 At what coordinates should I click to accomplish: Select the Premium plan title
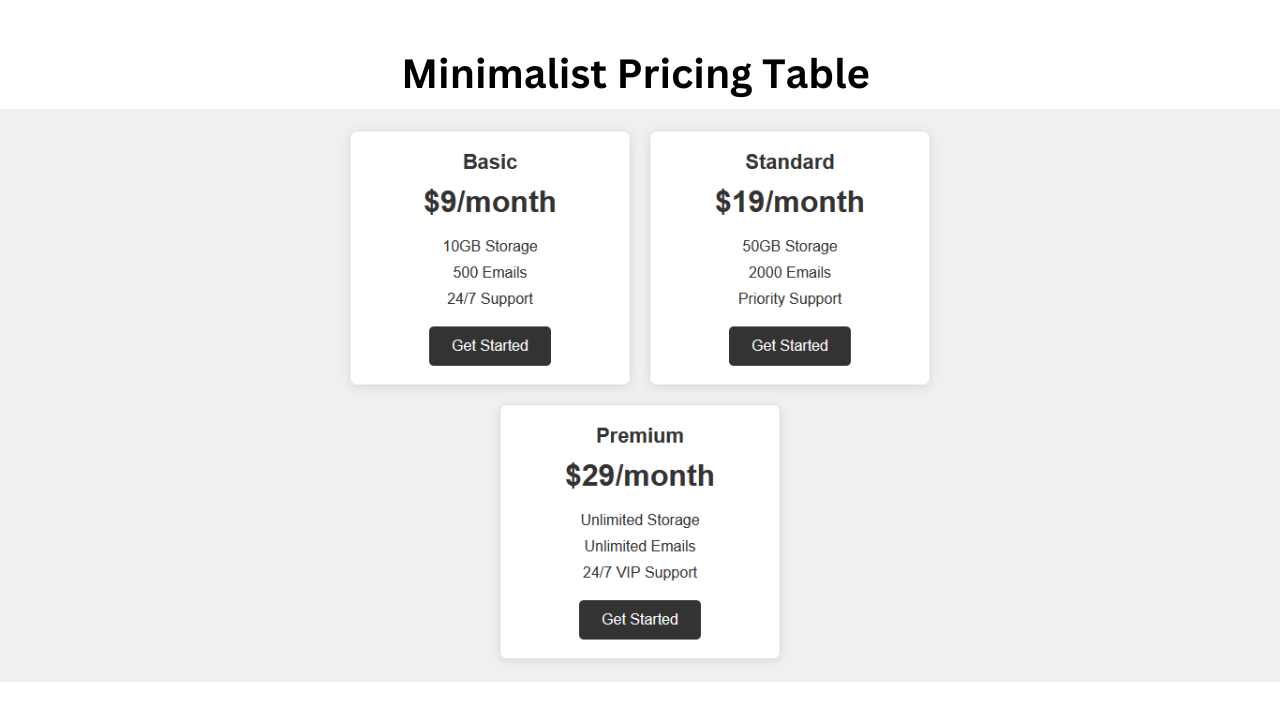click(x=640, y=436)
